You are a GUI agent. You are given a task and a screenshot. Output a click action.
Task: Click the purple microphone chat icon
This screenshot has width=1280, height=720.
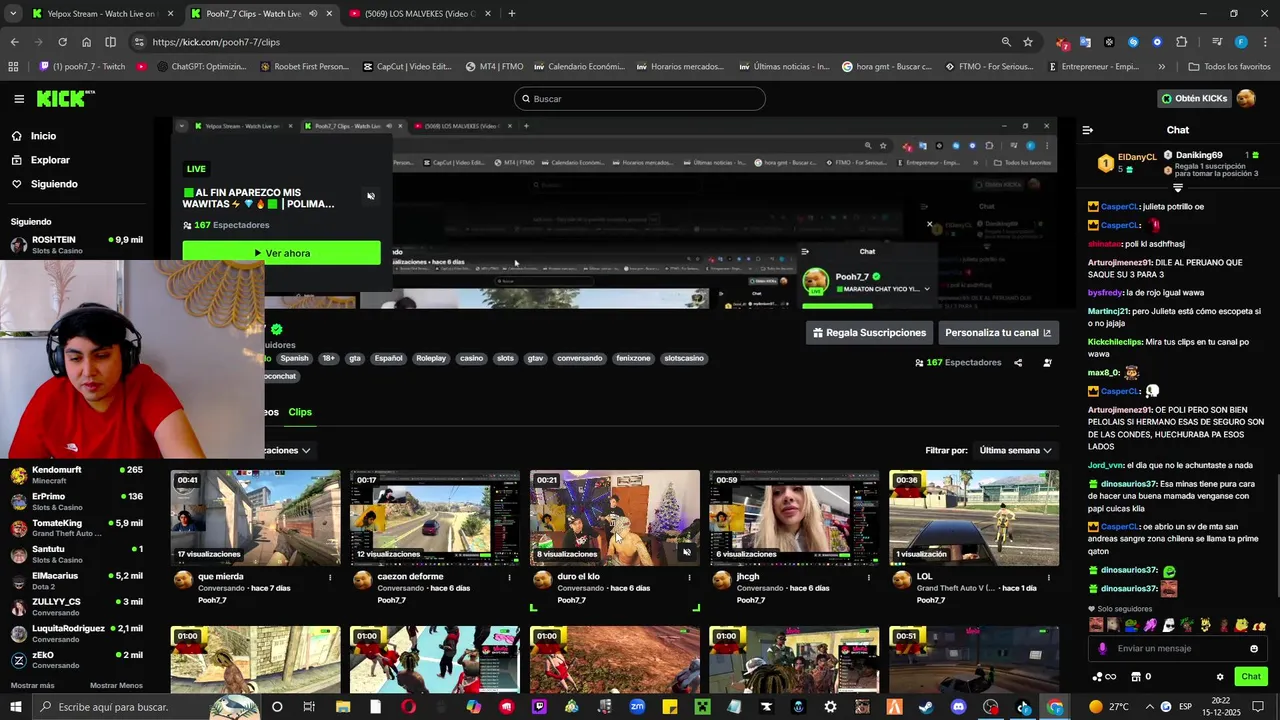pos(1103,648)
